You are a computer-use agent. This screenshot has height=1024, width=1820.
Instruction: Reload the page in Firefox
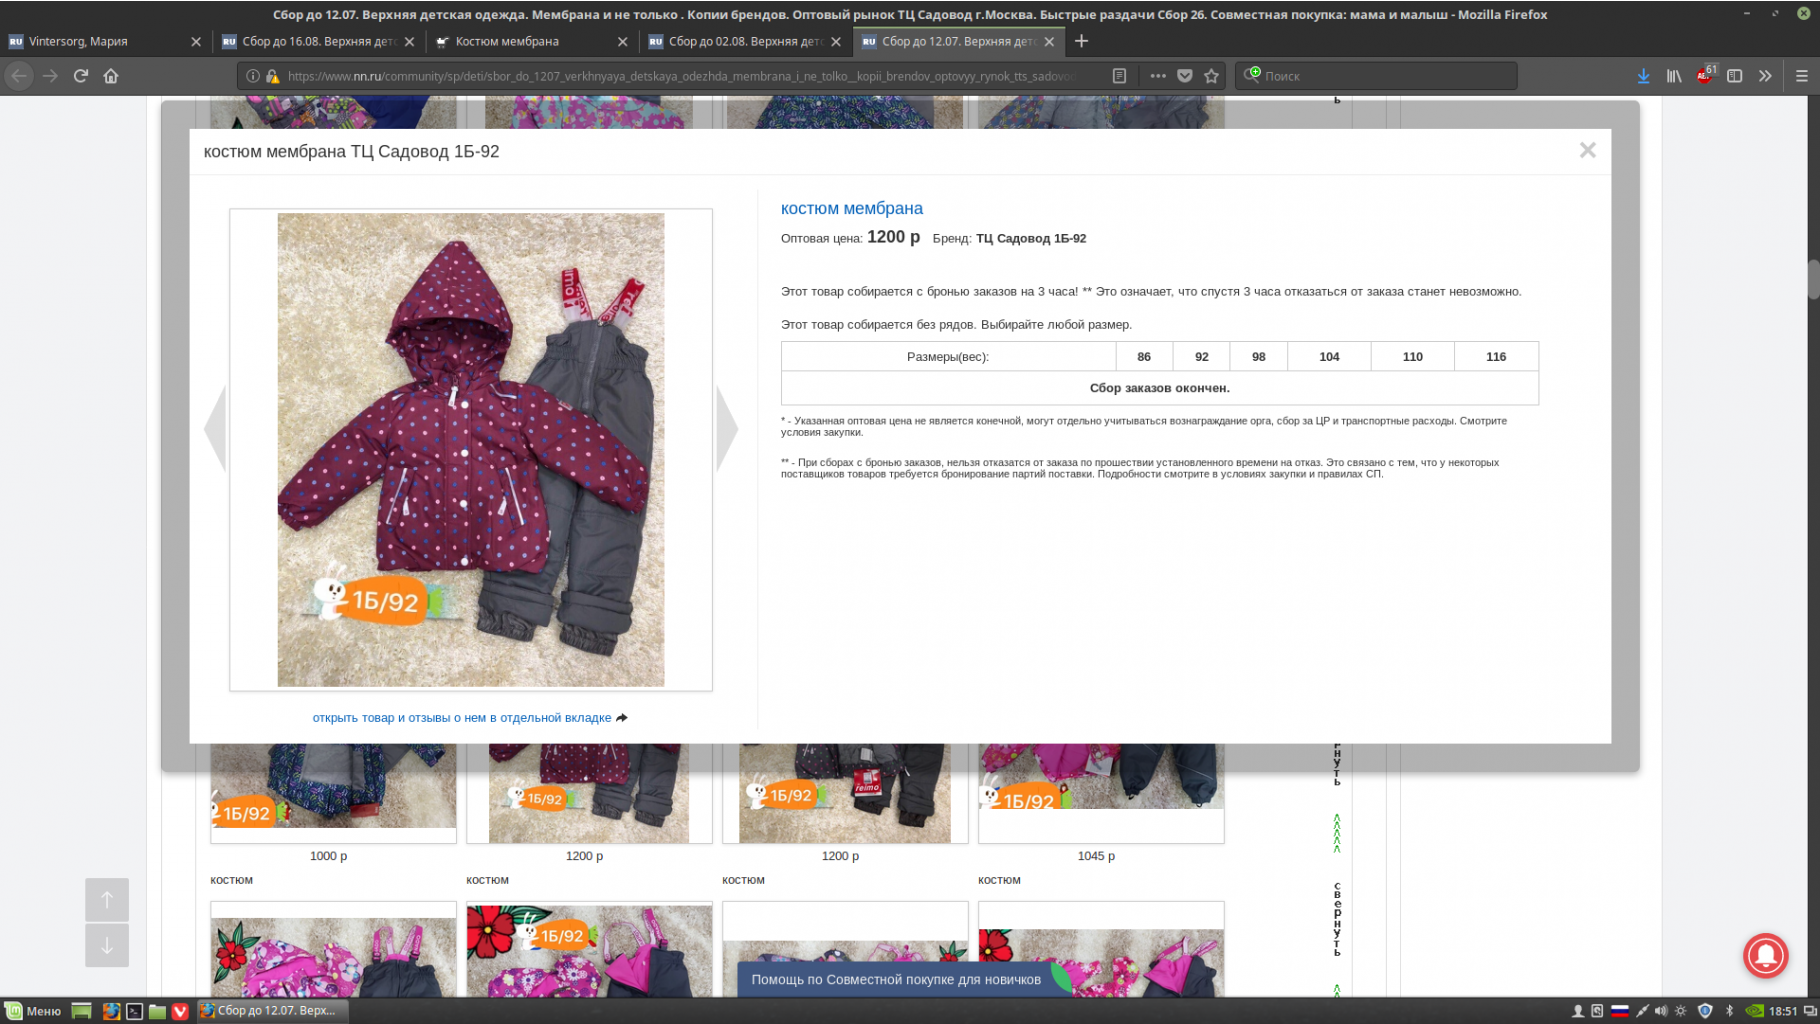81,76
